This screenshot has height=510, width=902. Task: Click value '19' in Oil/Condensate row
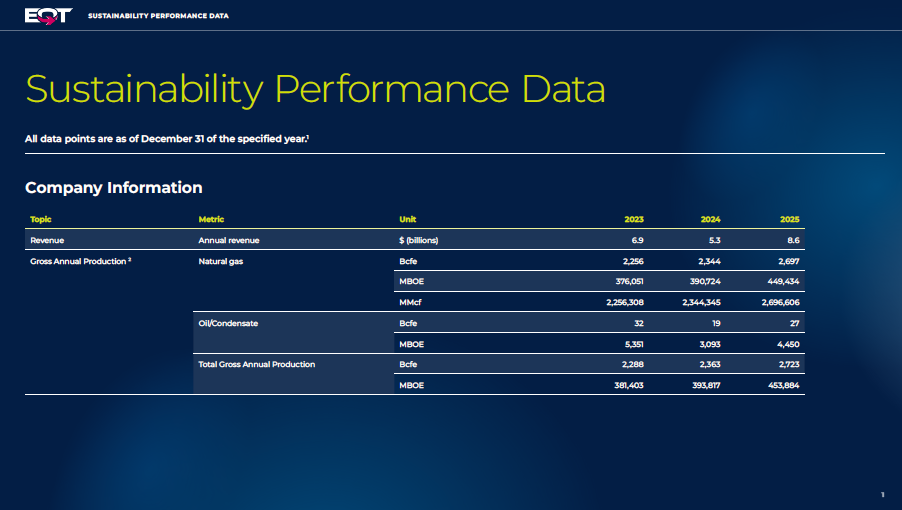tap(716, 323)
